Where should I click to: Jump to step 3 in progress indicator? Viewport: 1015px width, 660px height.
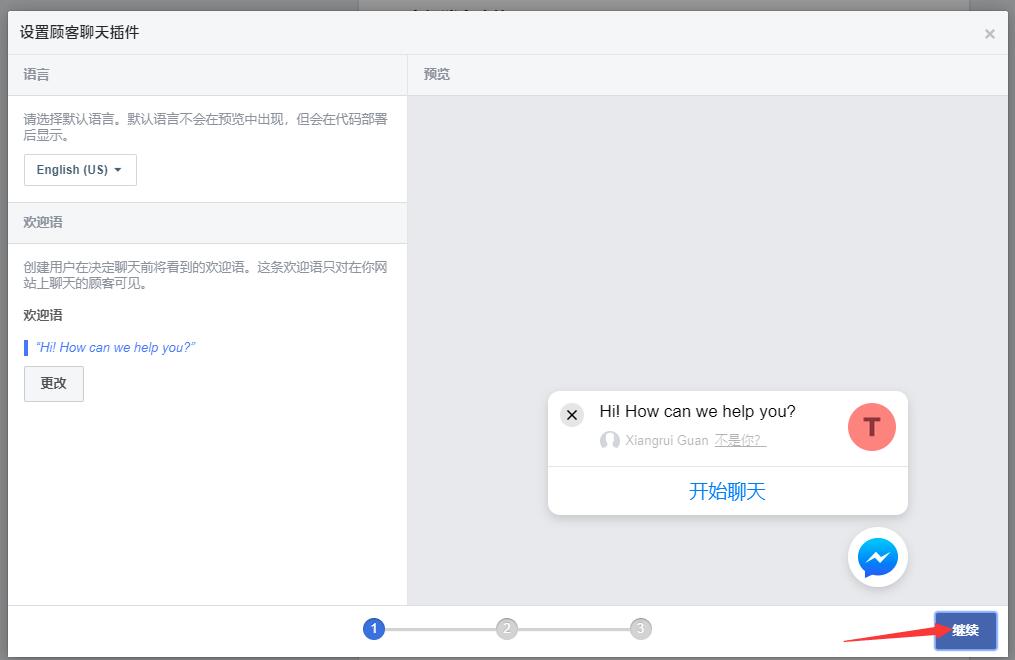641,629
